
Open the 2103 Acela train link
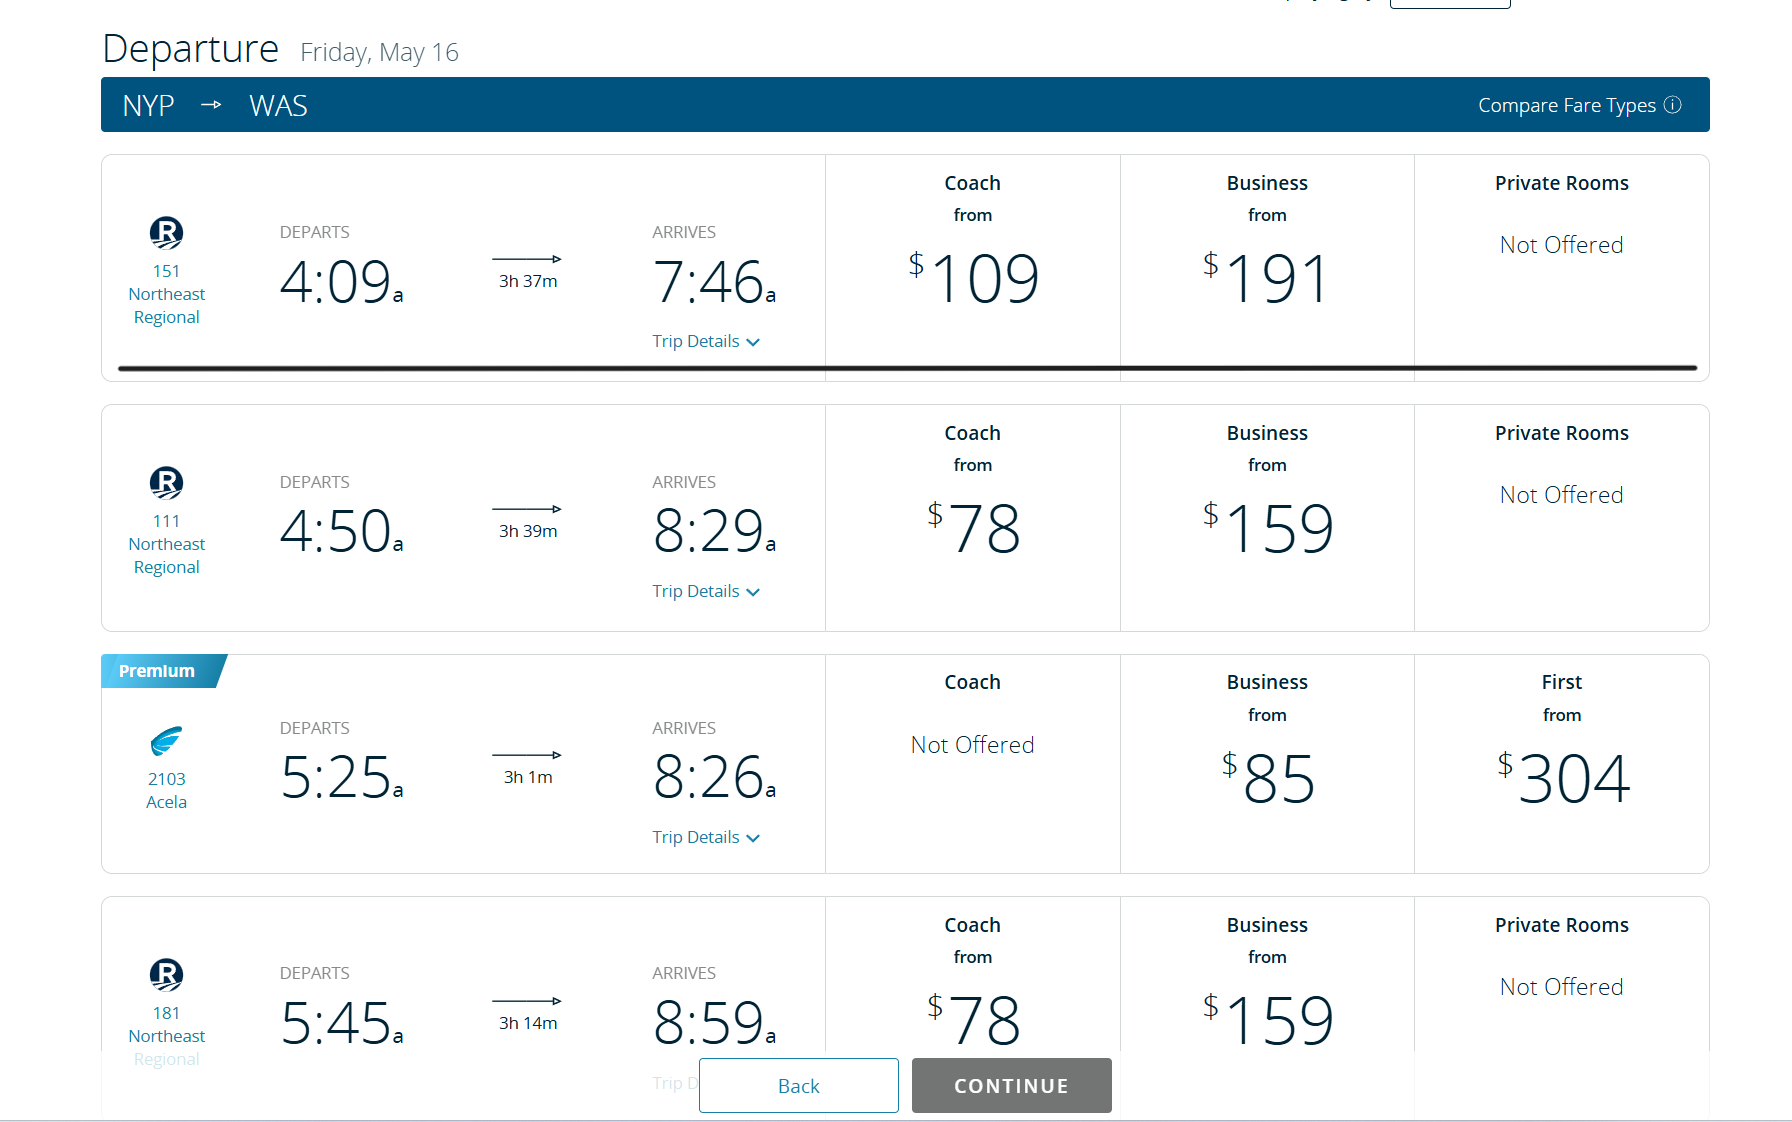167,790
